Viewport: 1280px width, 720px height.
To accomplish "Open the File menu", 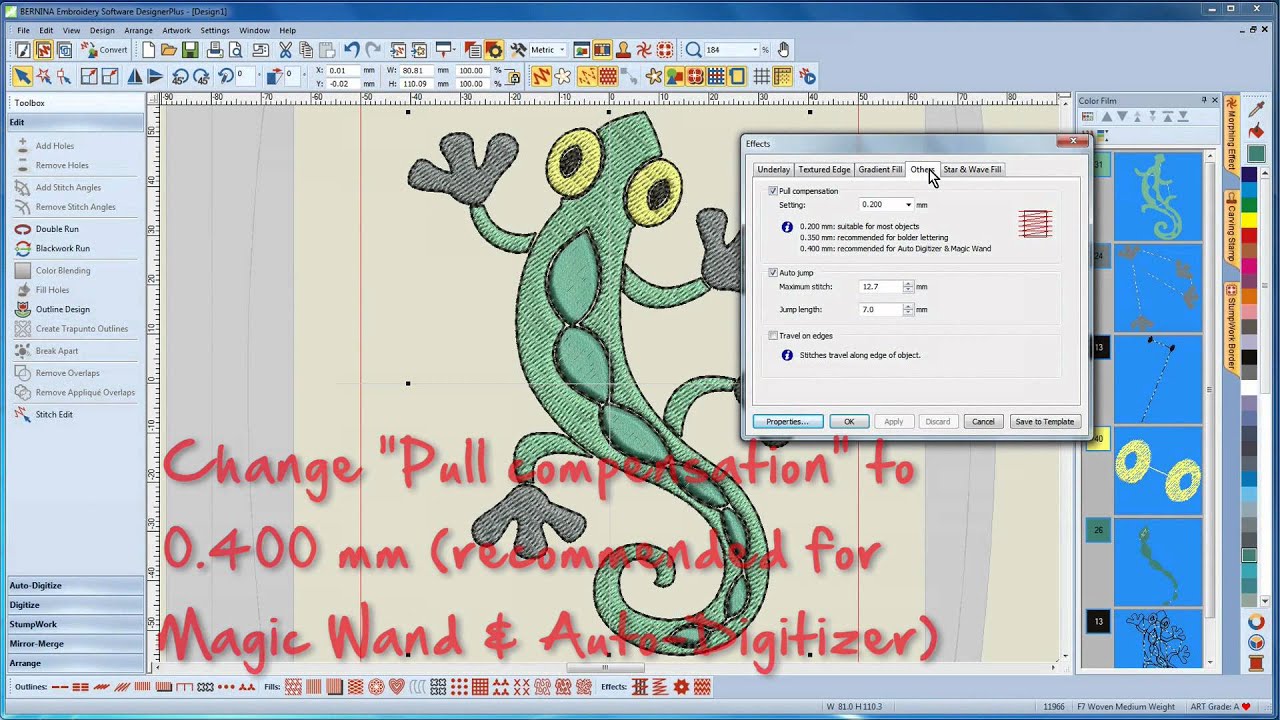I will pos(23,31).
